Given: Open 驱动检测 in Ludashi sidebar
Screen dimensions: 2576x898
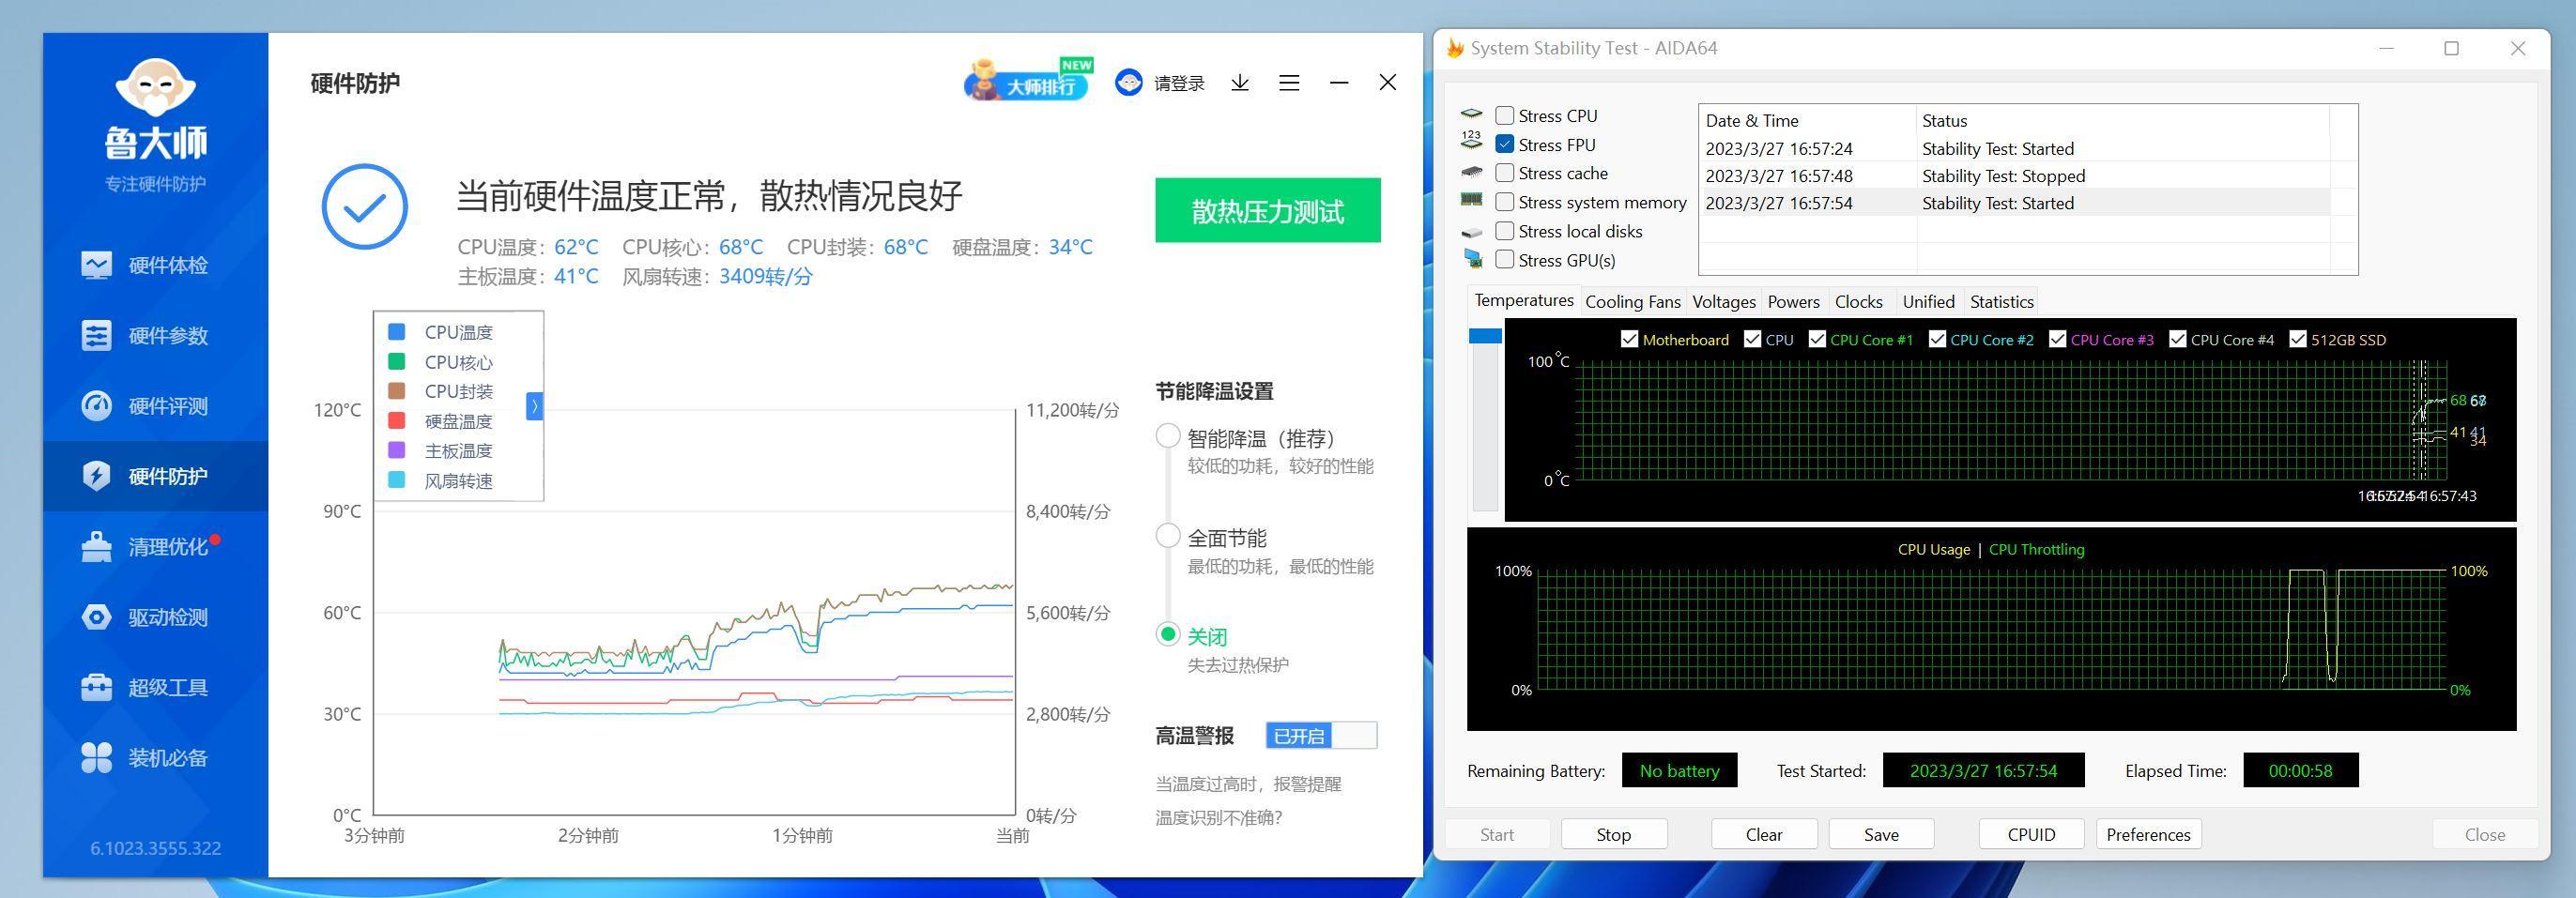Looking at the screenshot, I should (x=145, y=617).
